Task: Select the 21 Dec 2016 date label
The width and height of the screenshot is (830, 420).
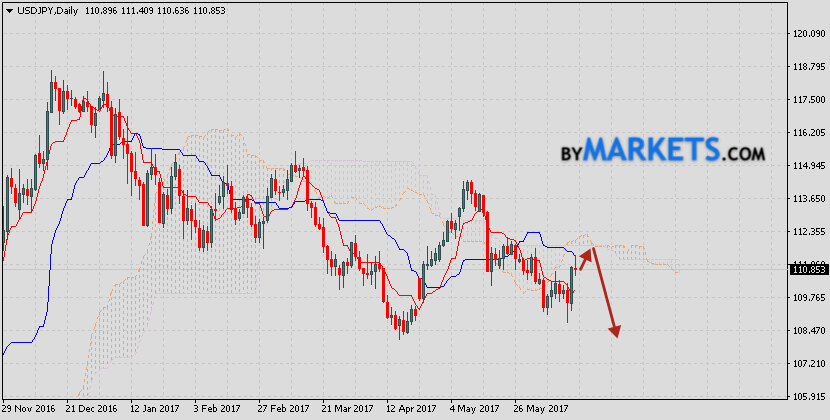Action: (x=91, y=409)
